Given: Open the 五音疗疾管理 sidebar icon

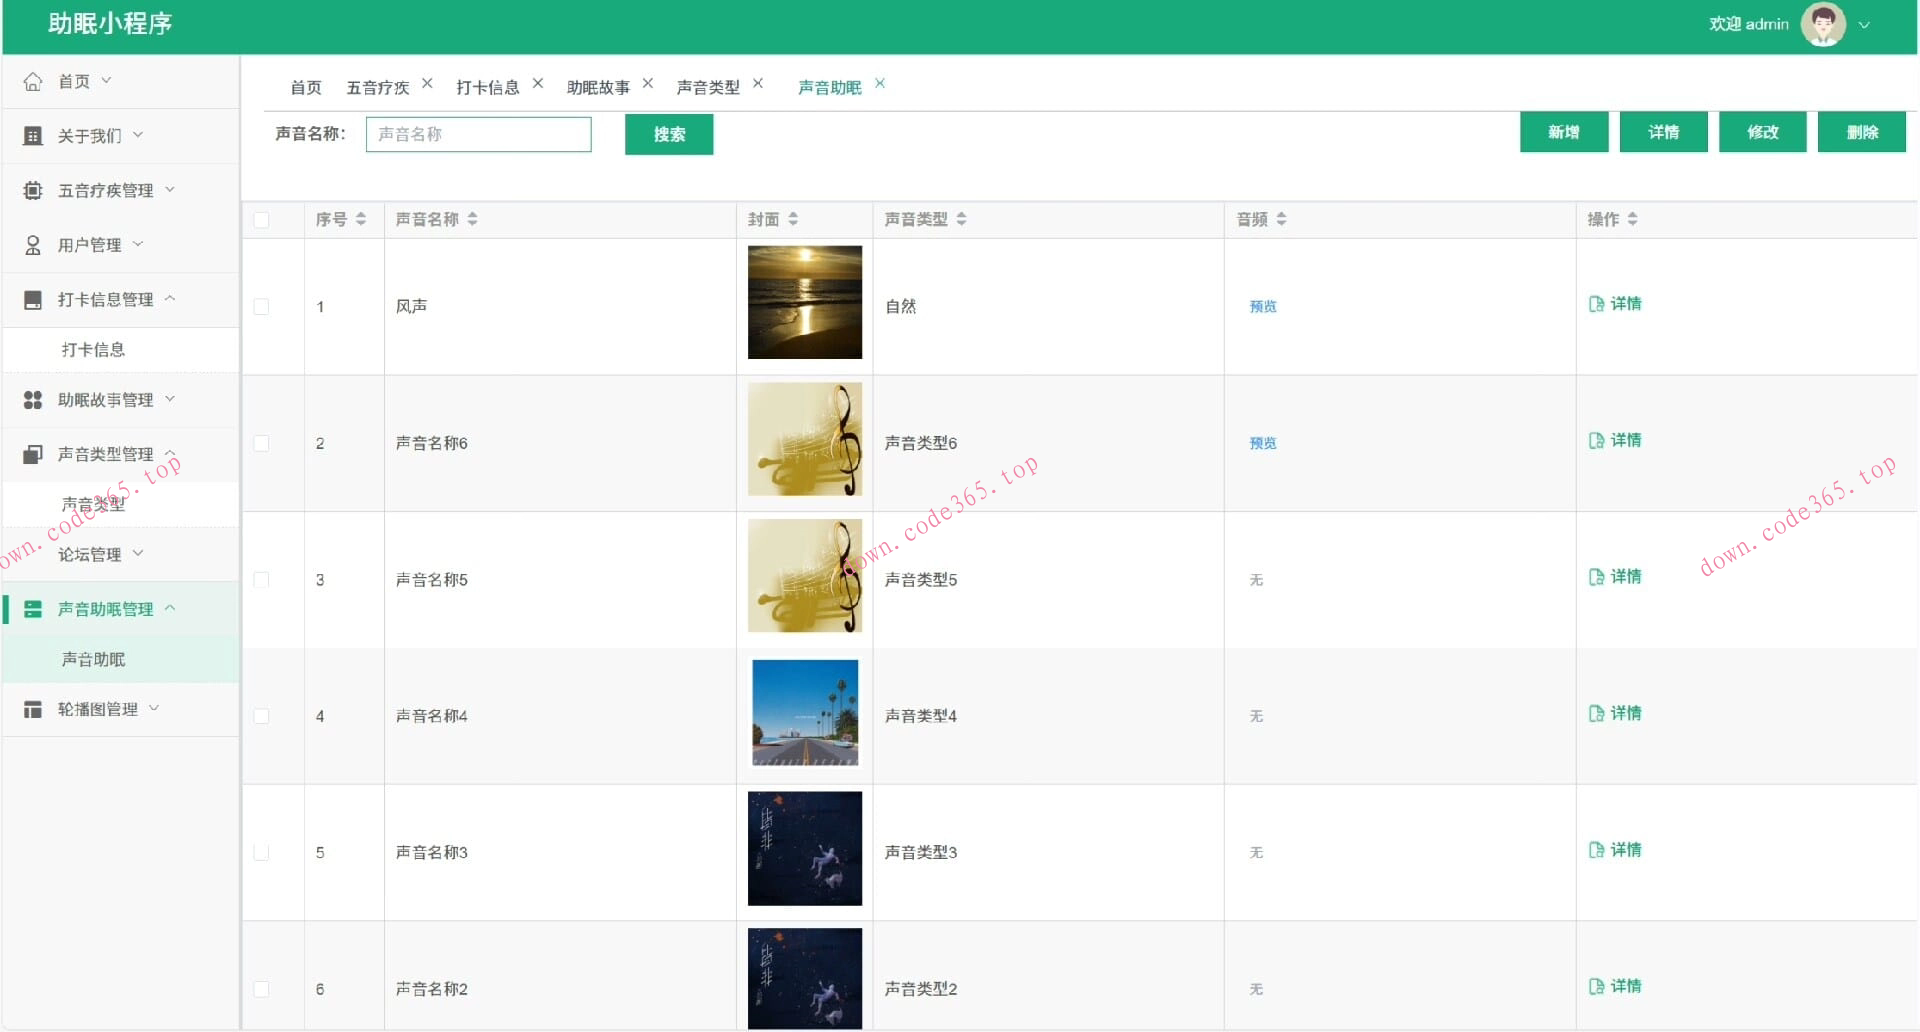Looking at the screenshot, I should pyautogui.click(x=31, y=190).
